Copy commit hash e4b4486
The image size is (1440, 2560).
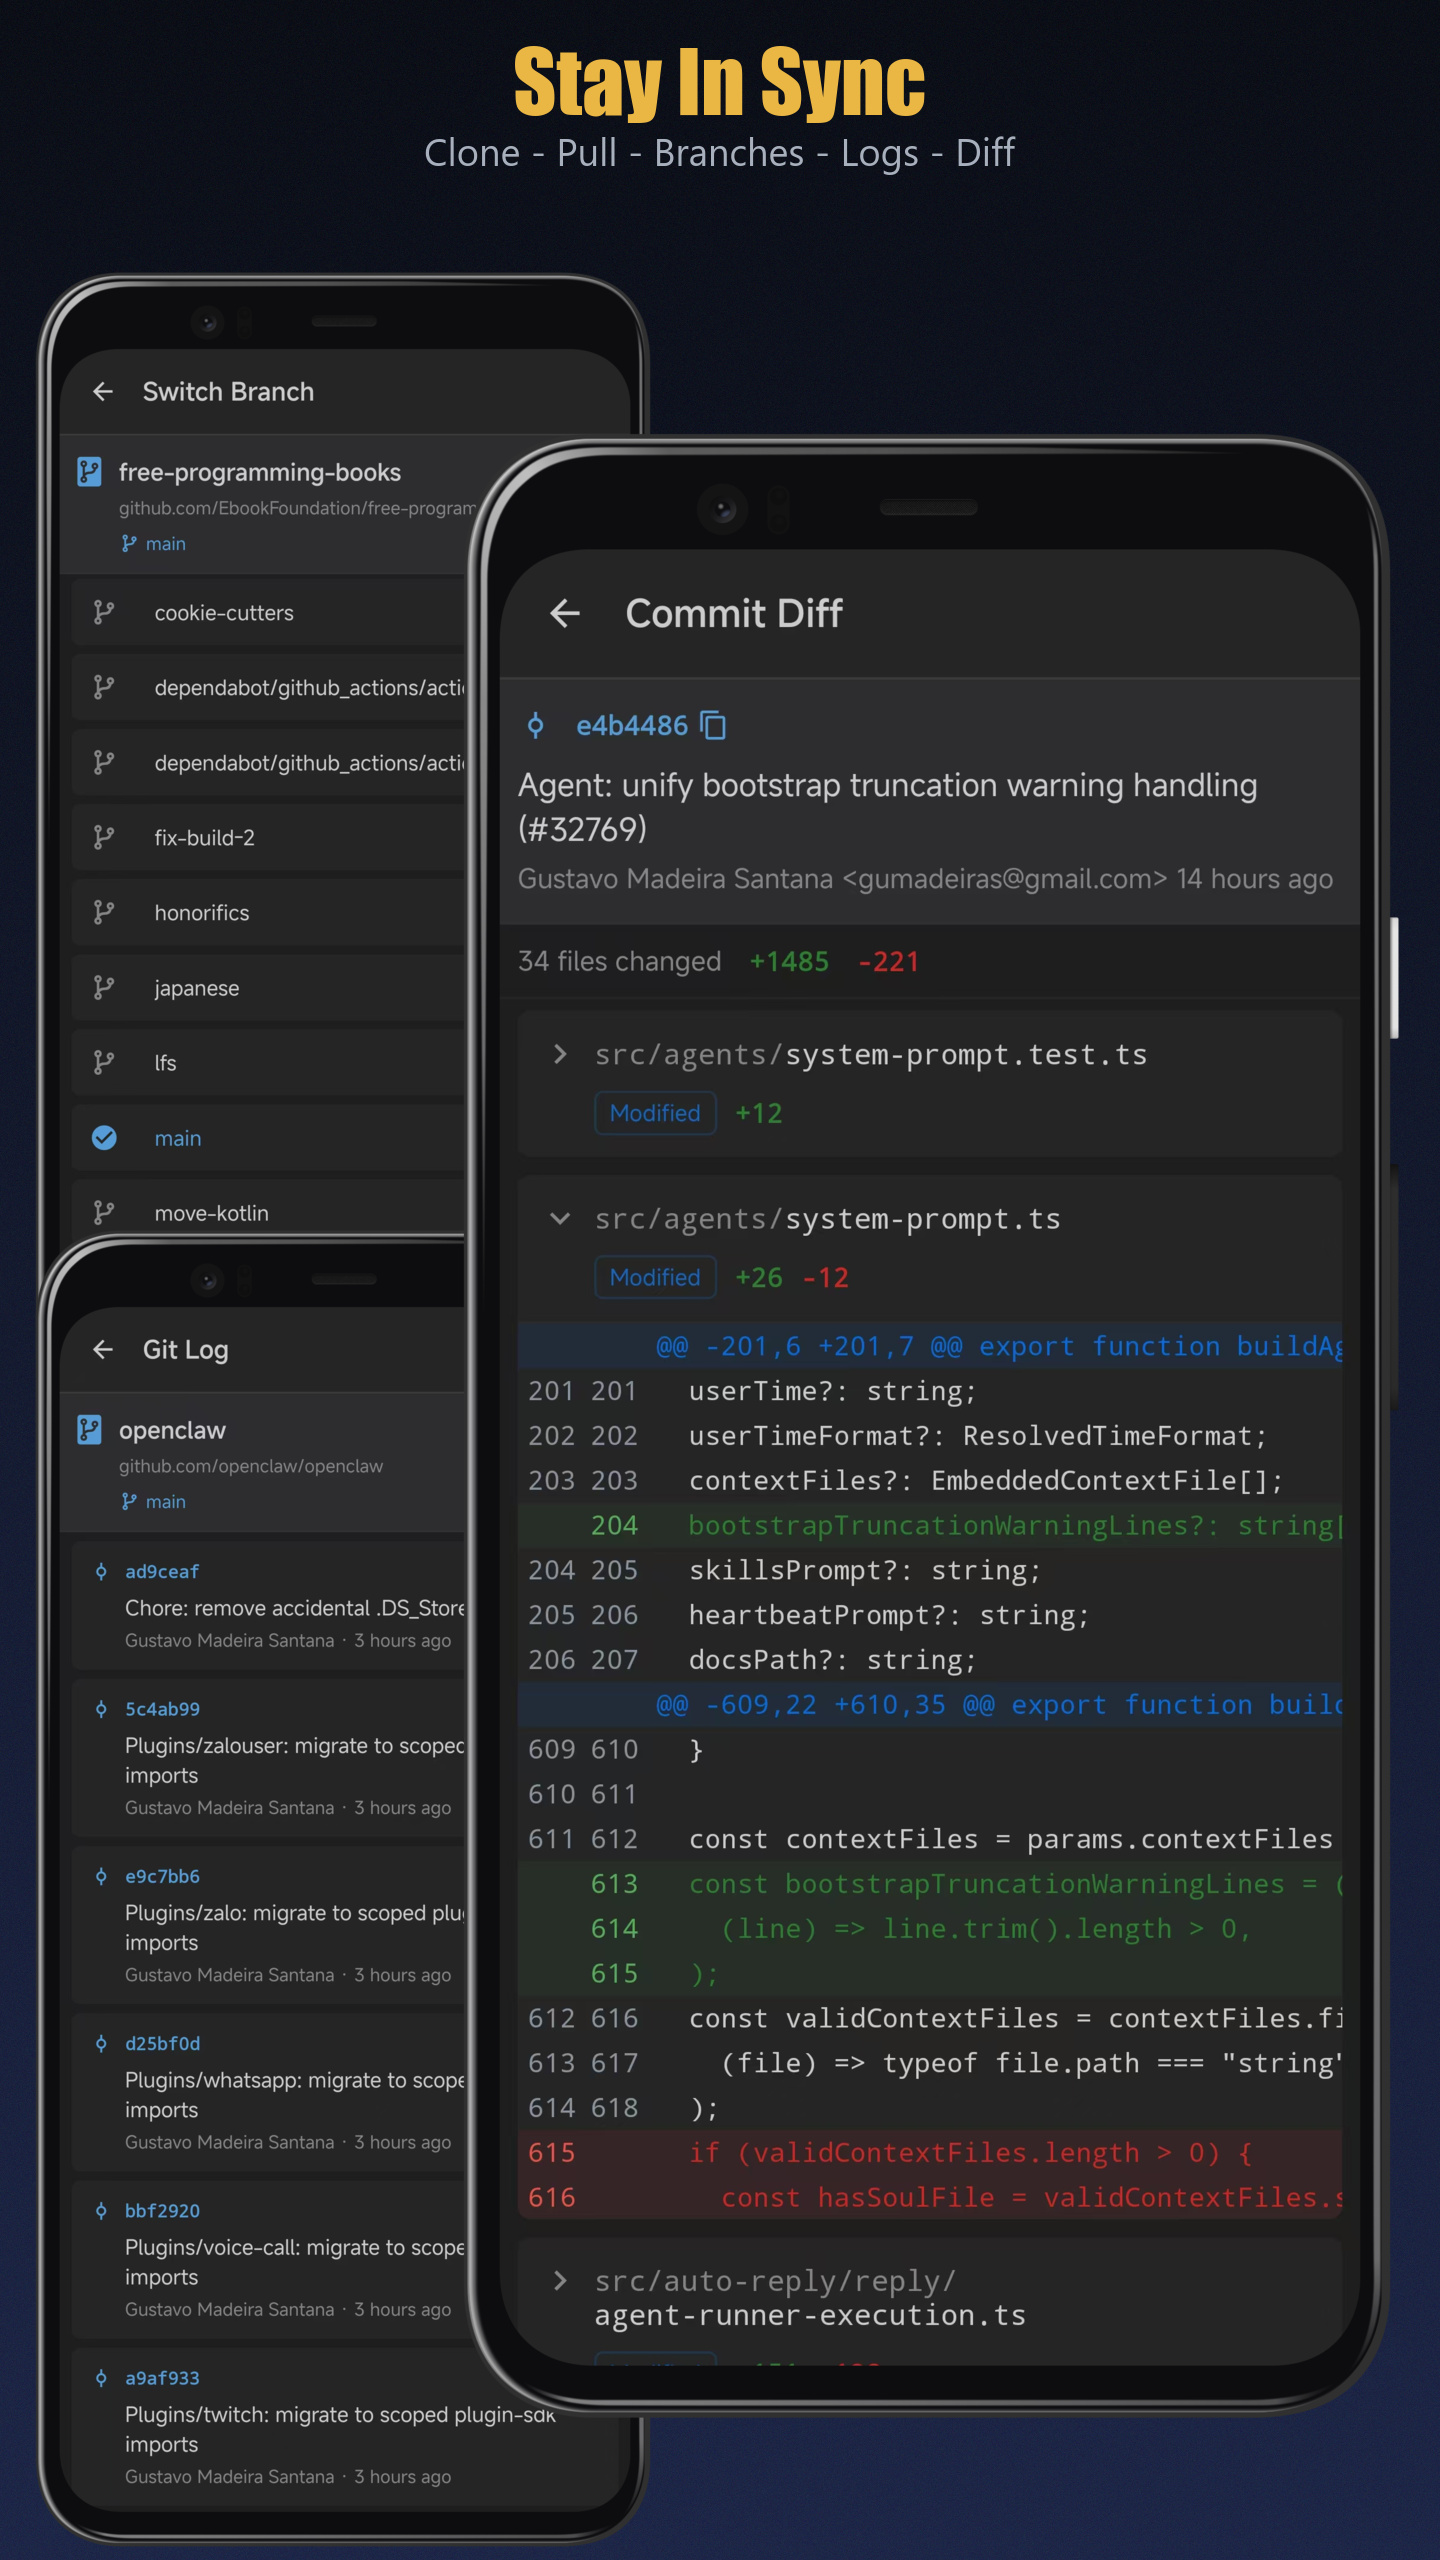(x=713, y=725)
